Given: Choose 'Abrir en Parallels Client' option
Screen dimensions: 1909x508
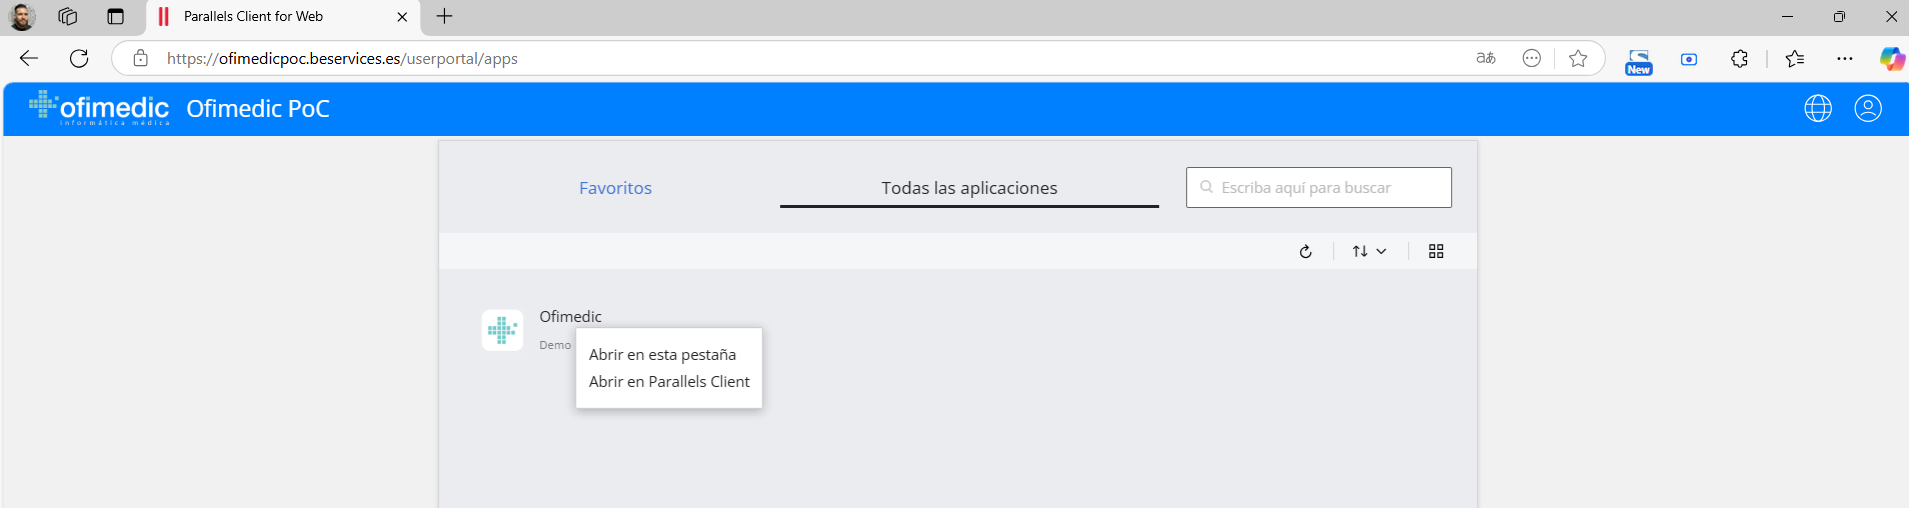Looking at the screenshot, I should 669,382.
